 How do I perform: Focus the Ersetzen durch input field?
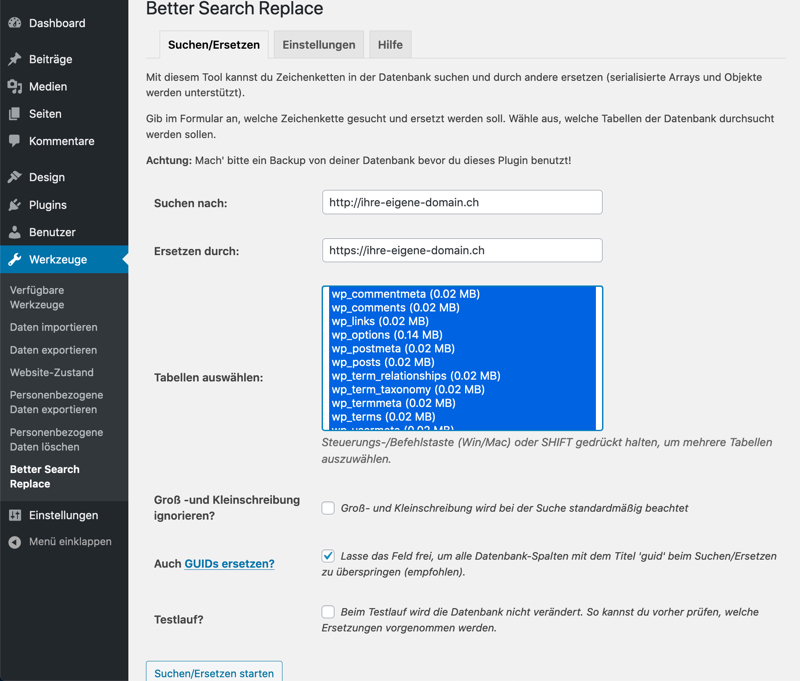click(x=462, y=250)
